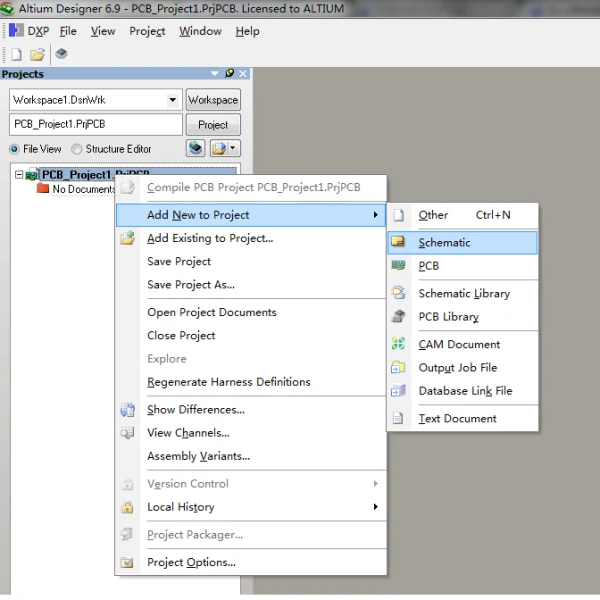
Task: Click the Workspace button
Action: (x=213, y=100)
